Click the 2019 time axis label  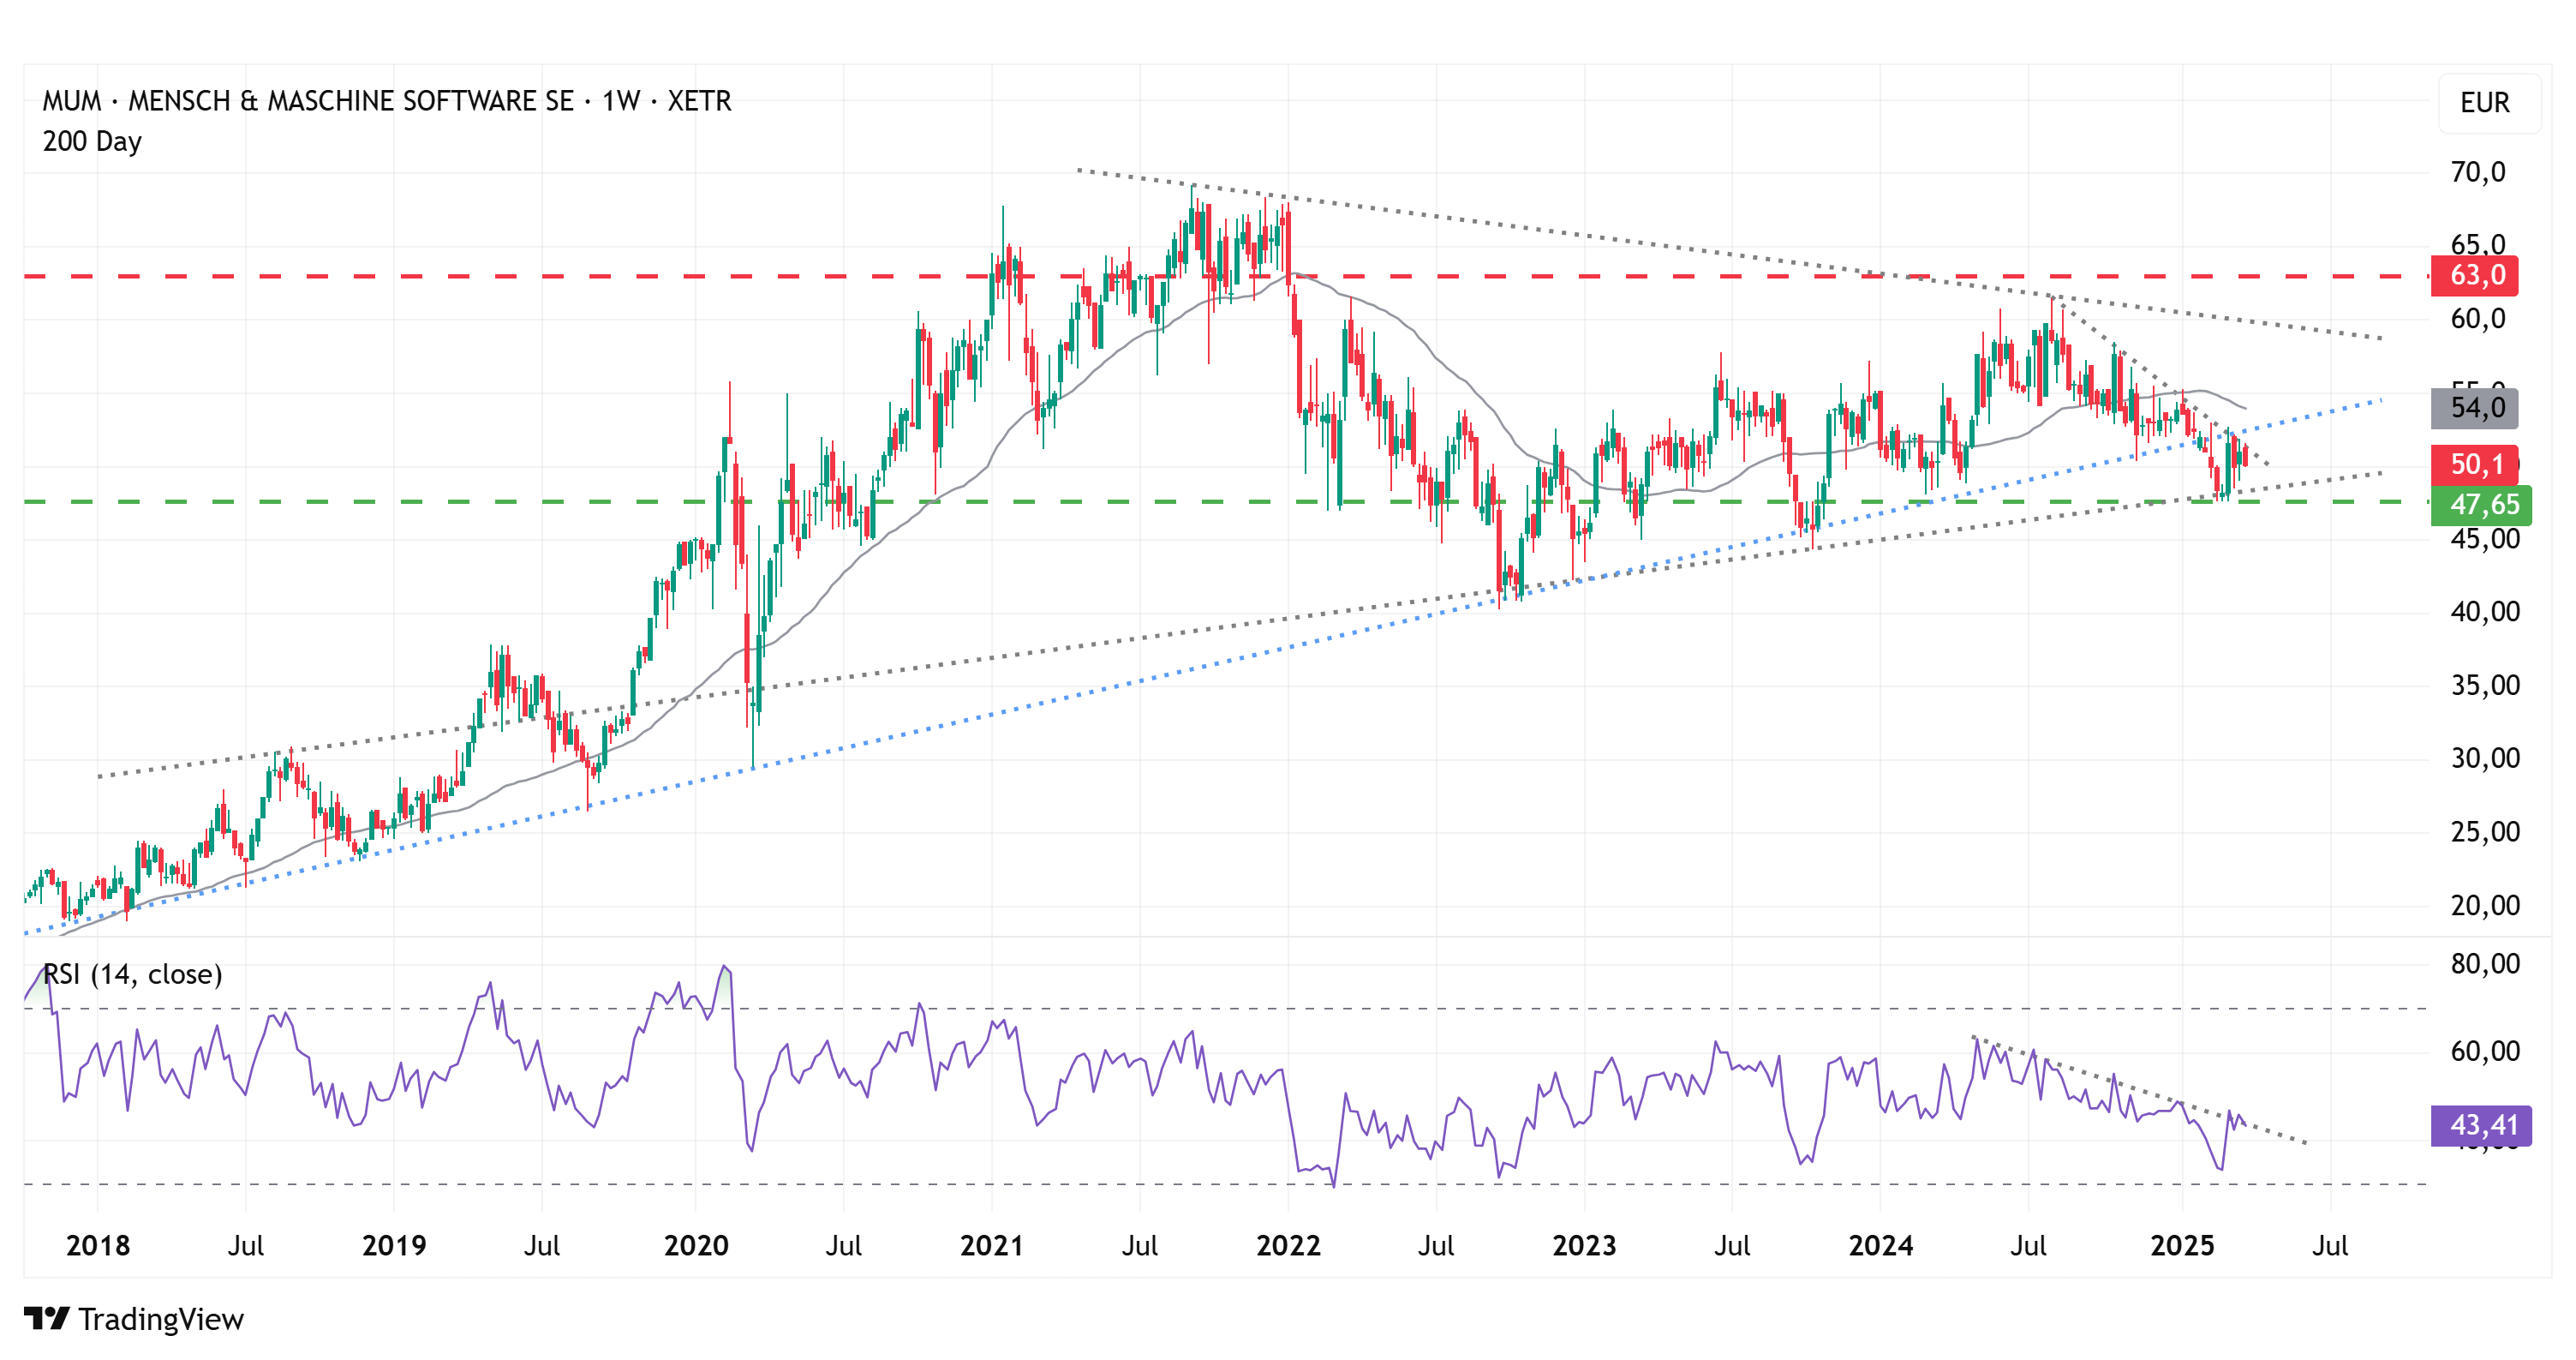click(x=394, y=1246)
